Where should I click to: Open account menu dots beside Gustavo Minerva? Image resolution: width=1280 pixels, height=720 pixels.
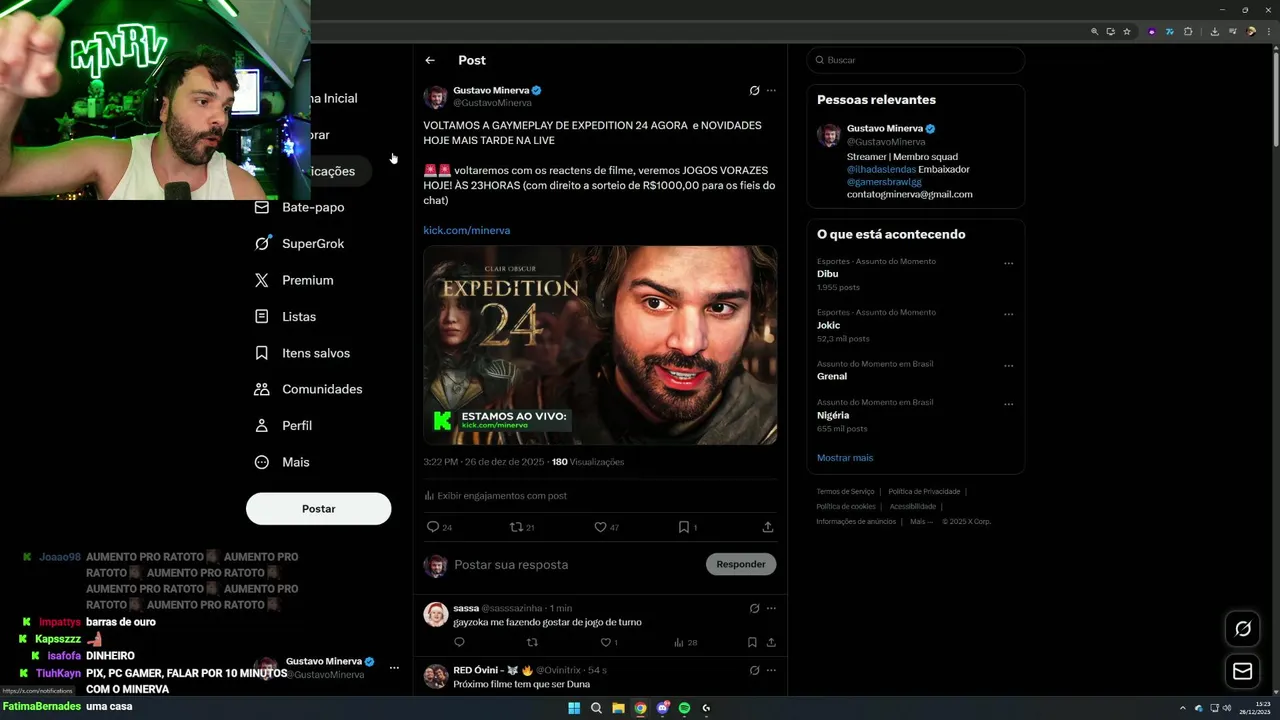[x=394, y=668]
